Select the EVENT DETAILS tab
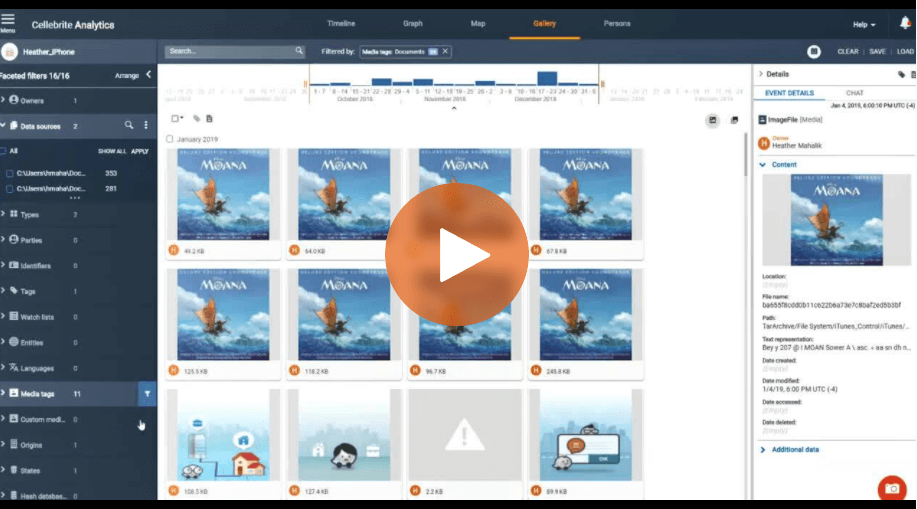This screenshot has height=509, width=917. coord(790,93)
